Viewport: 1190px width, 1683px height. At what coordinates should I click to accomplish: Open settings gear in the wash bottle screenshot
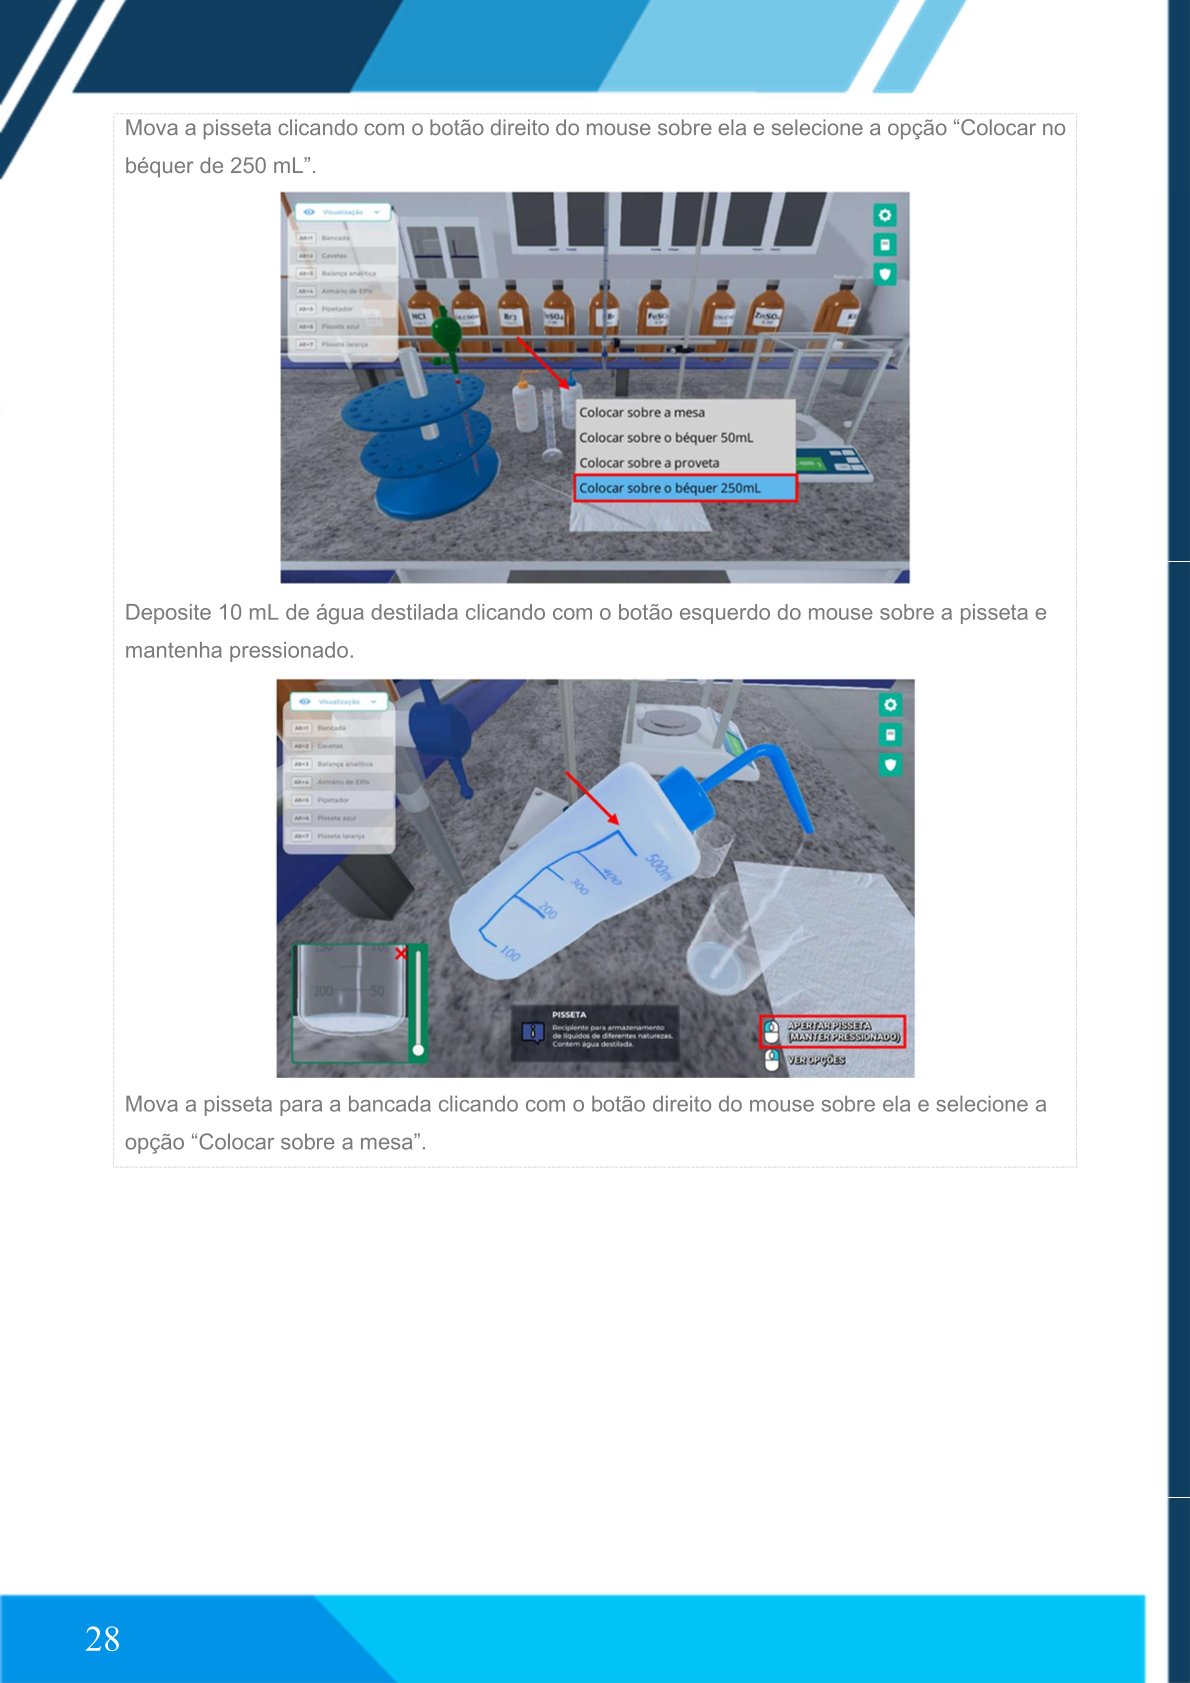tap(890, 705)
